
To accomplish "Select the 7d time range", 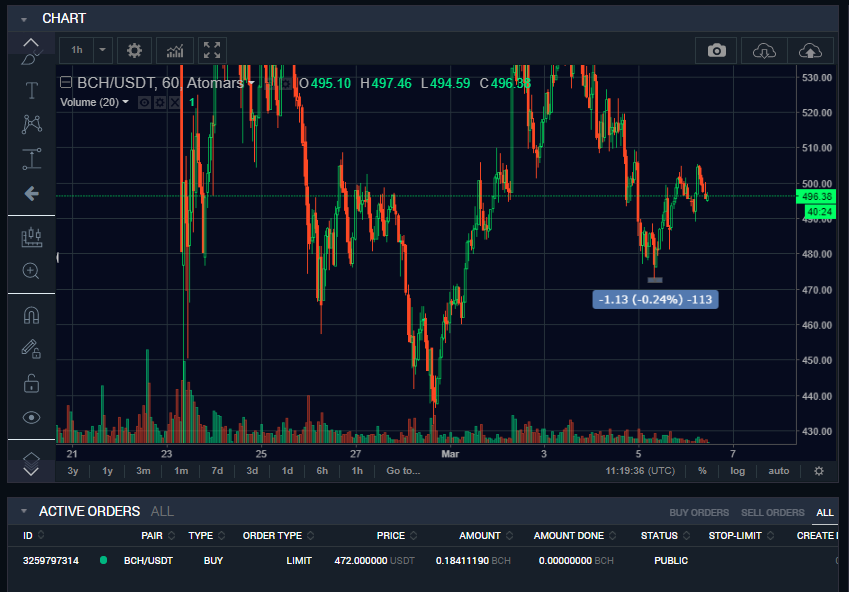I will 217,471.
